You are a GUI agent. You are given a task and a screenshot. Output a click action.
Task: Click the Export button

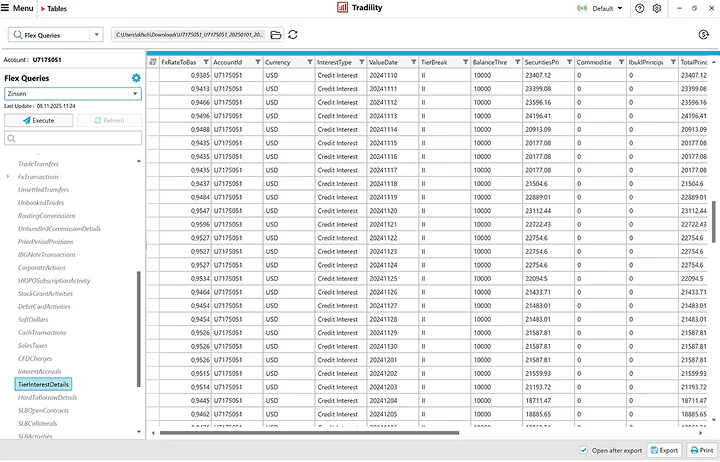pos(664,450)
